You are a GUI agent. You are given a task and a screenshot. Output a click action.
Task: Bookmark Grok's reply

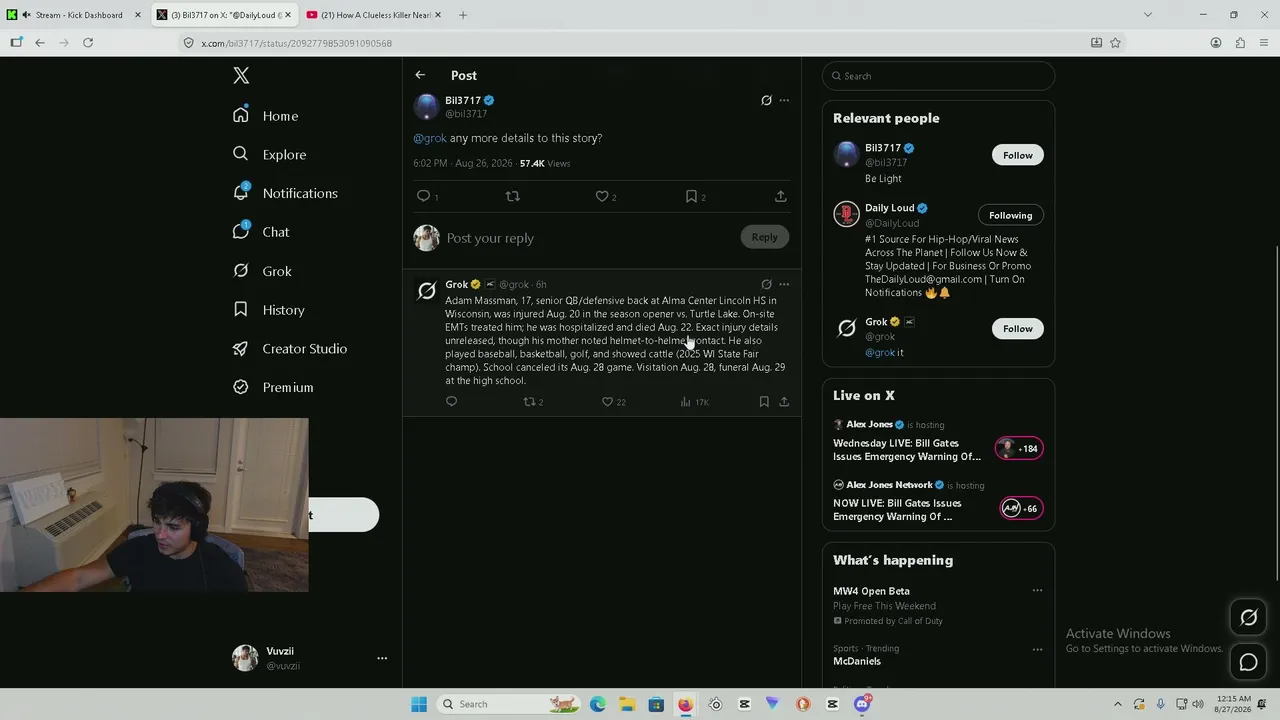coord(764,401)
